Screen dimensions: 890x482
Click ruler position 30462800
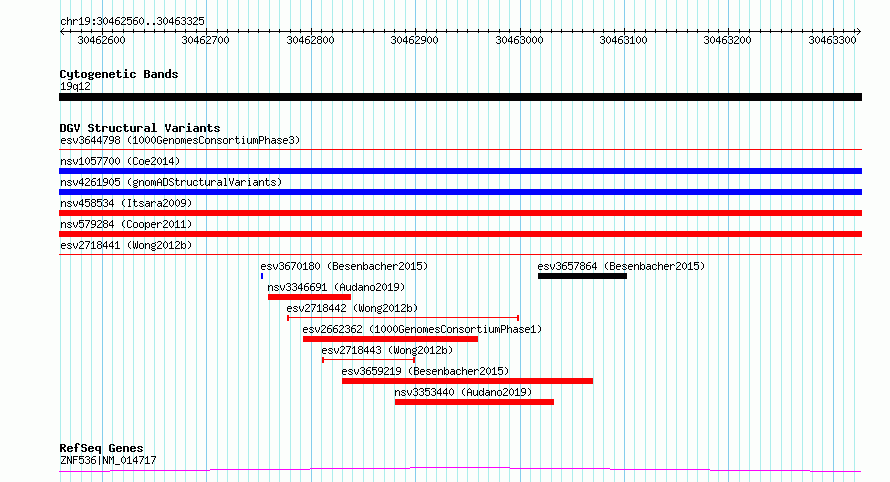coord(310,40)
